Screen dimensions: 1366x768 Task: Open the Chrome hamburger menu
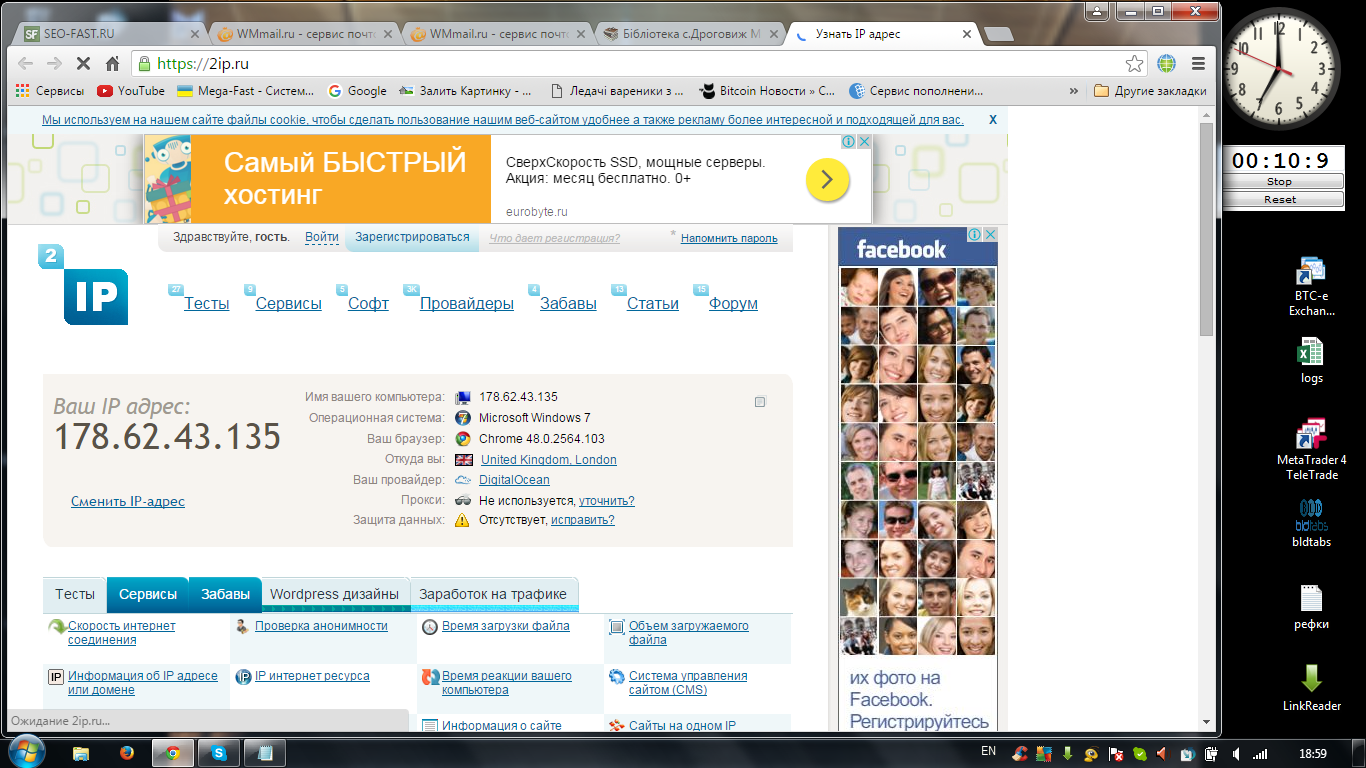(1198, 63)
